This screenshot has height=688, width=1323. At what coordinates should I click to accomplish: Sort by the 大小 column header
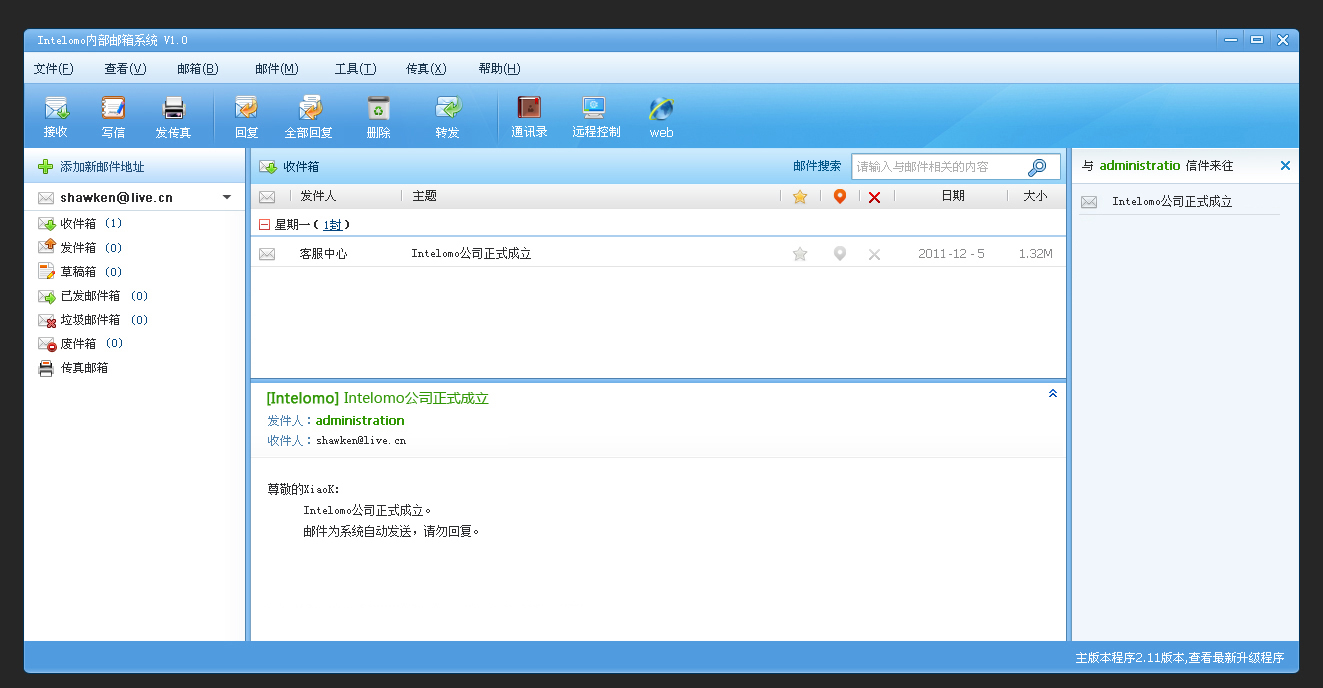pos(1035,196)
